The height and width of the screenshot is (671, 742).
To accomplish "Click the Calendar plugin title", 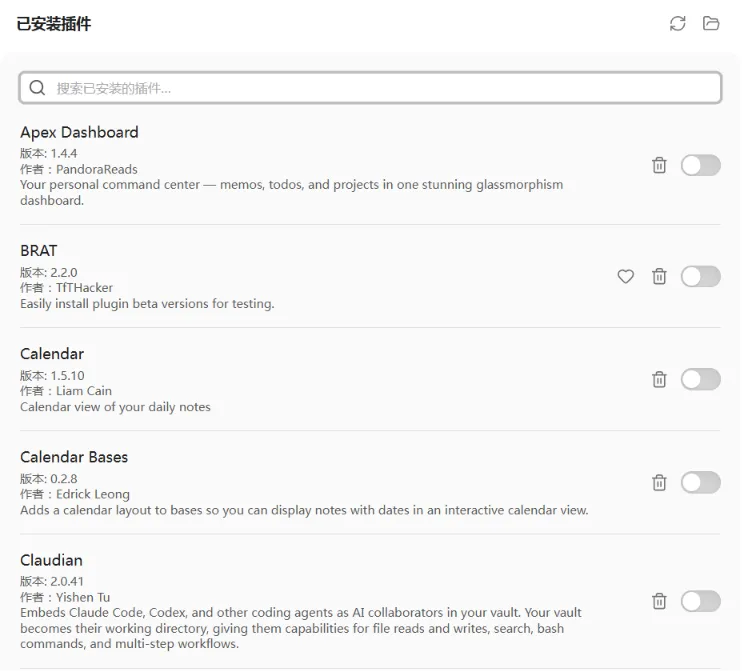I will pyautogui.click(x=52, y=353).
